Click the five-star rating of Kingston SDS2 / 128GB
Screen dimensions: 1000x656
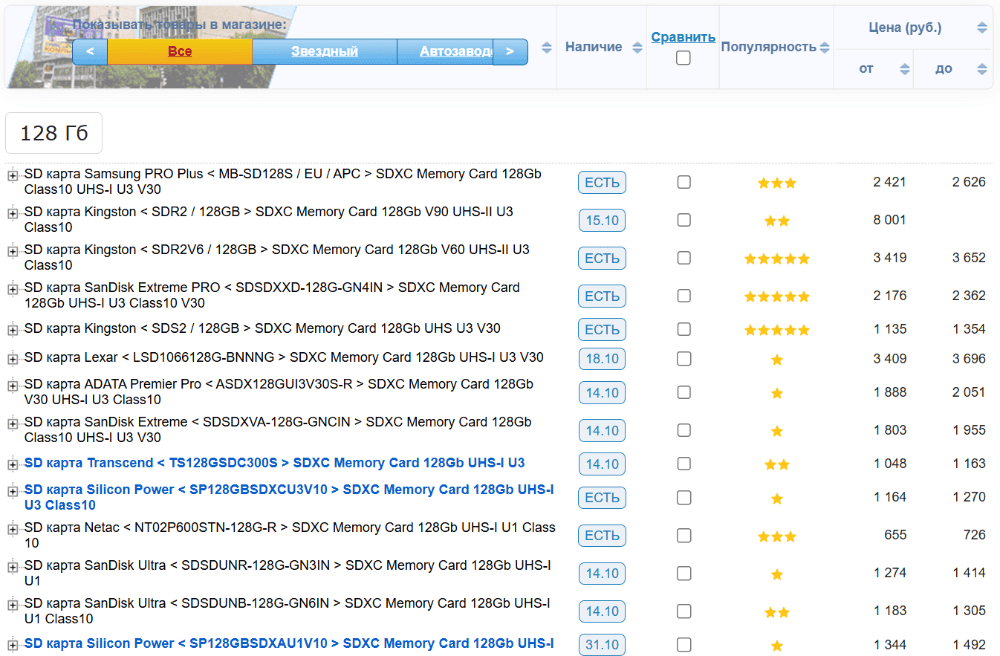[776, 329]
